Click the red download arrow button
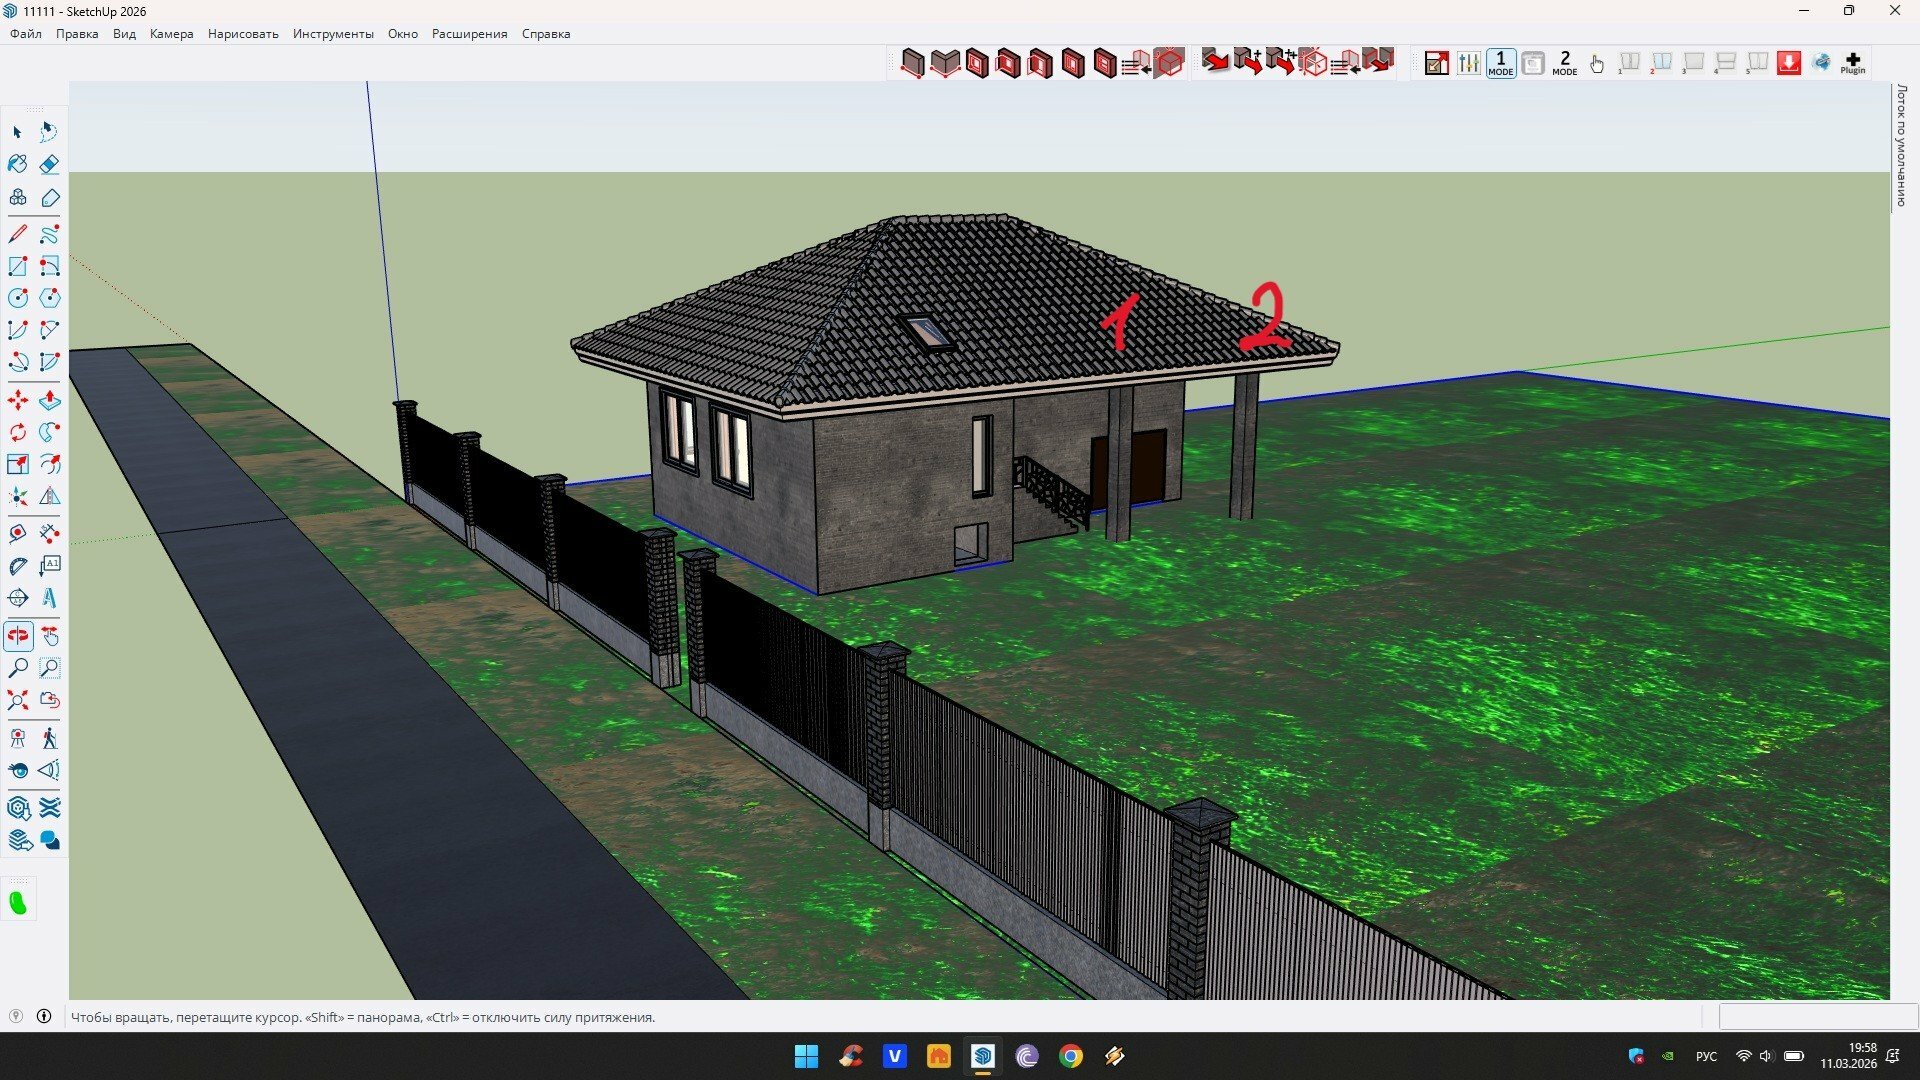 point(1789,63)
